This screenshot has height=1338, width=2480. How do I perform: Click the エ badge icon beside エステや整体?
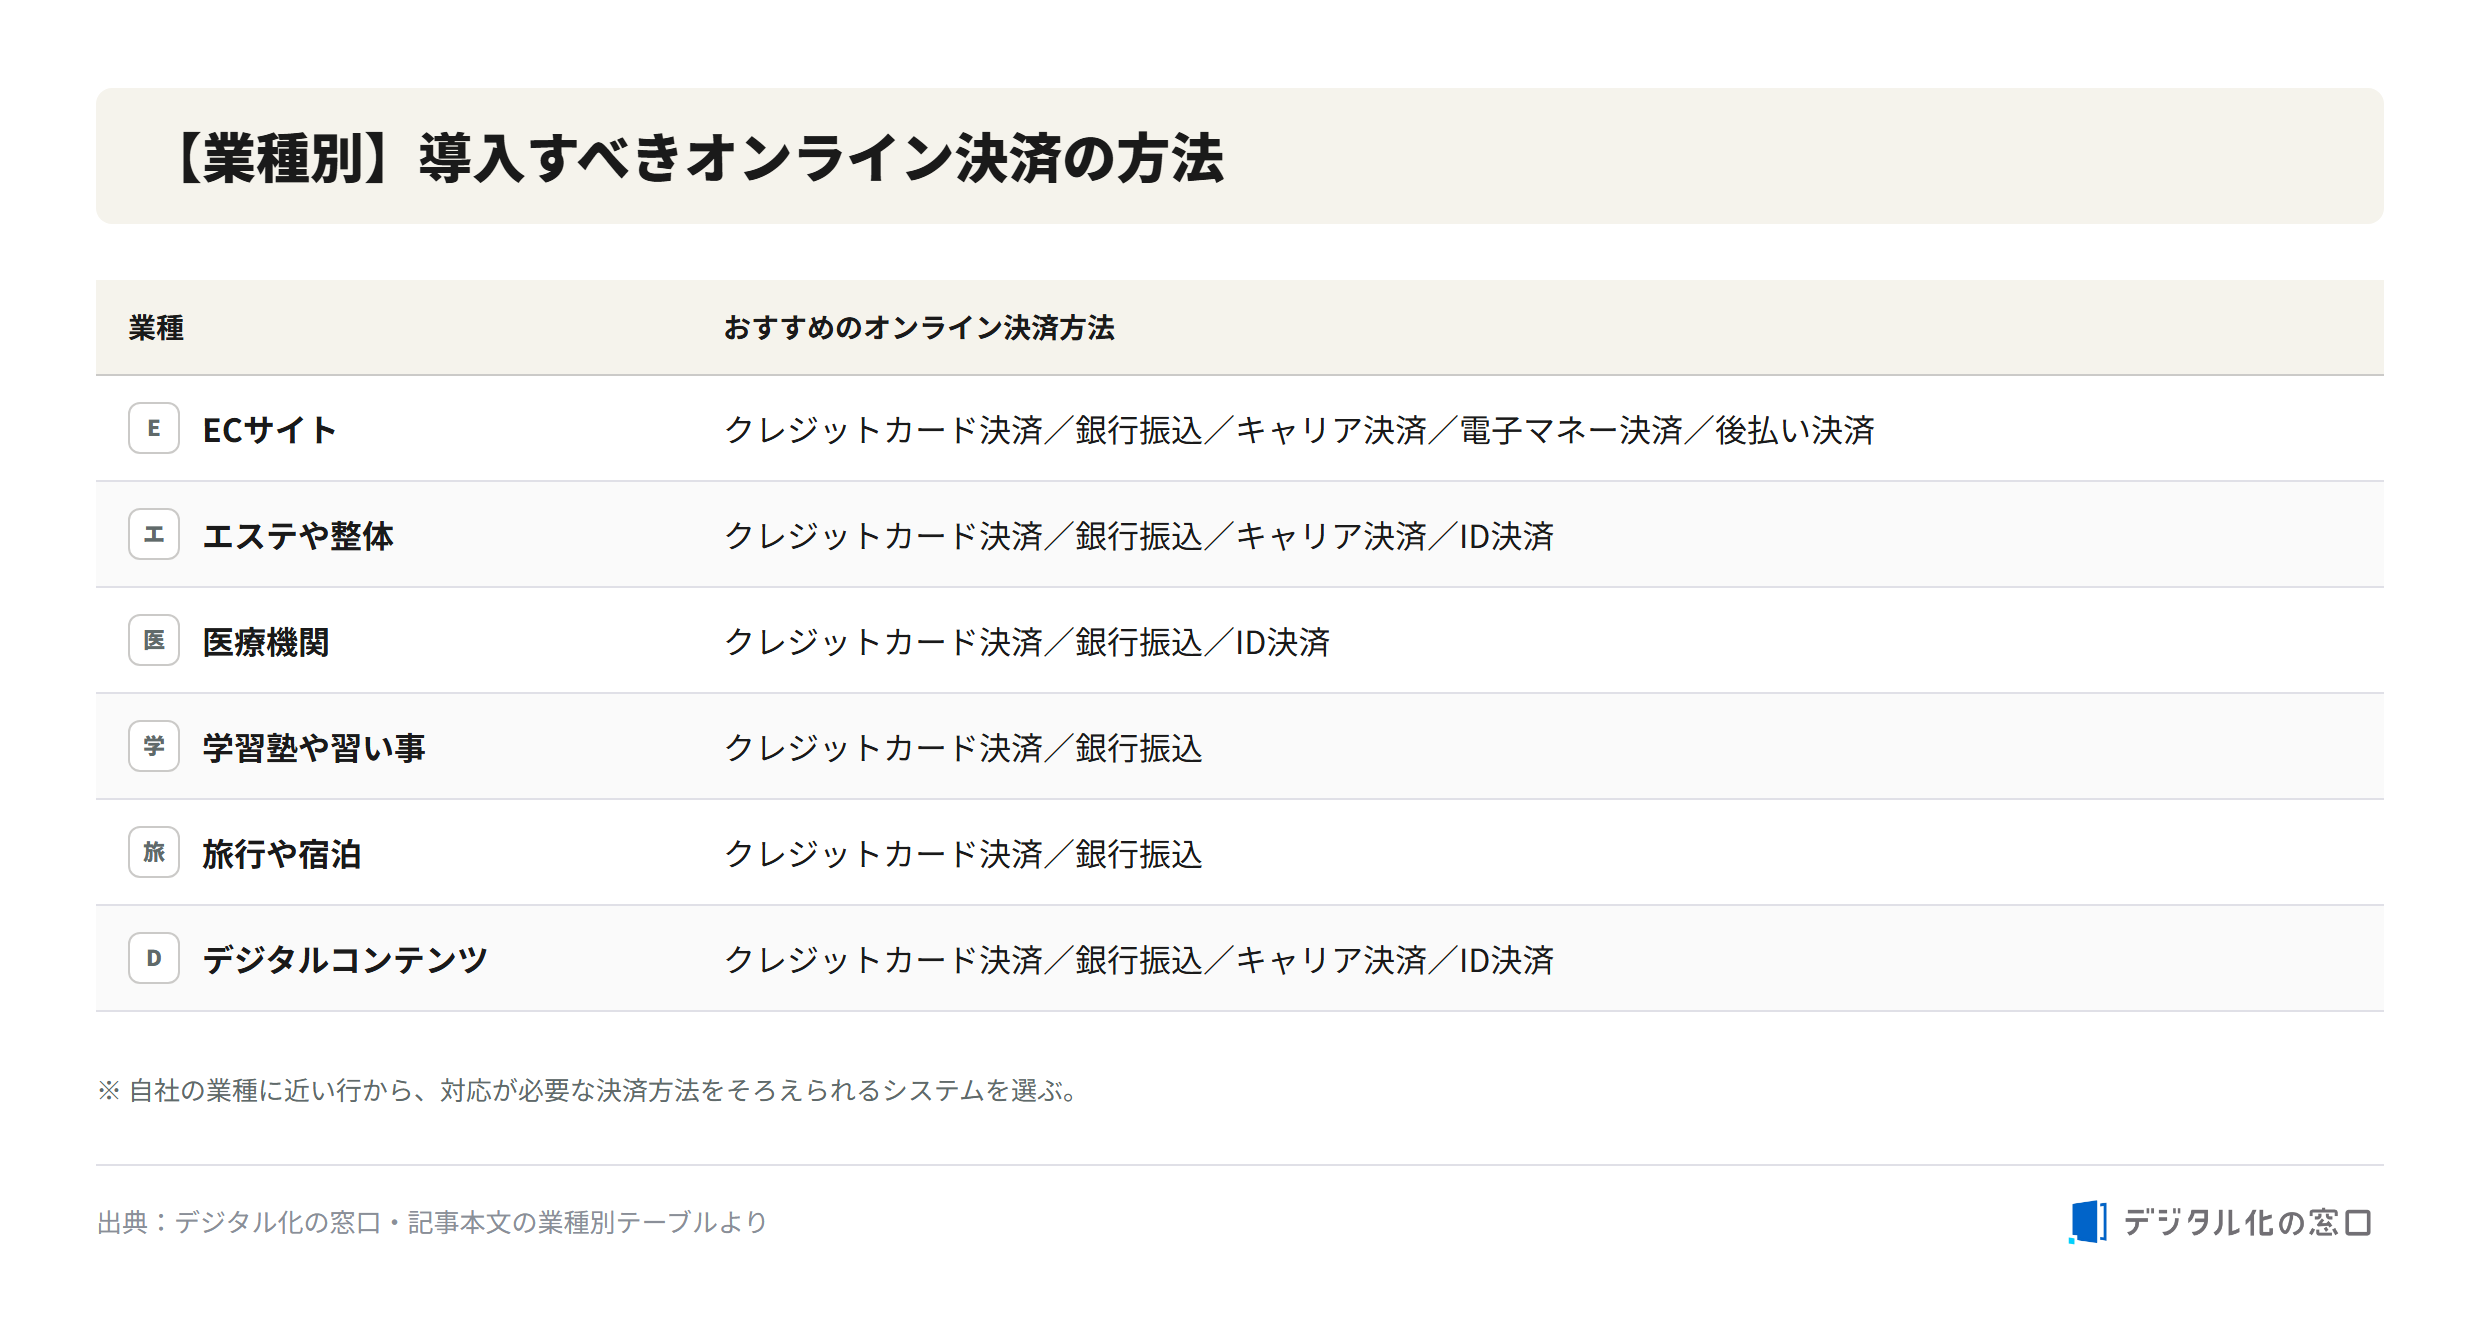[154, 534]
